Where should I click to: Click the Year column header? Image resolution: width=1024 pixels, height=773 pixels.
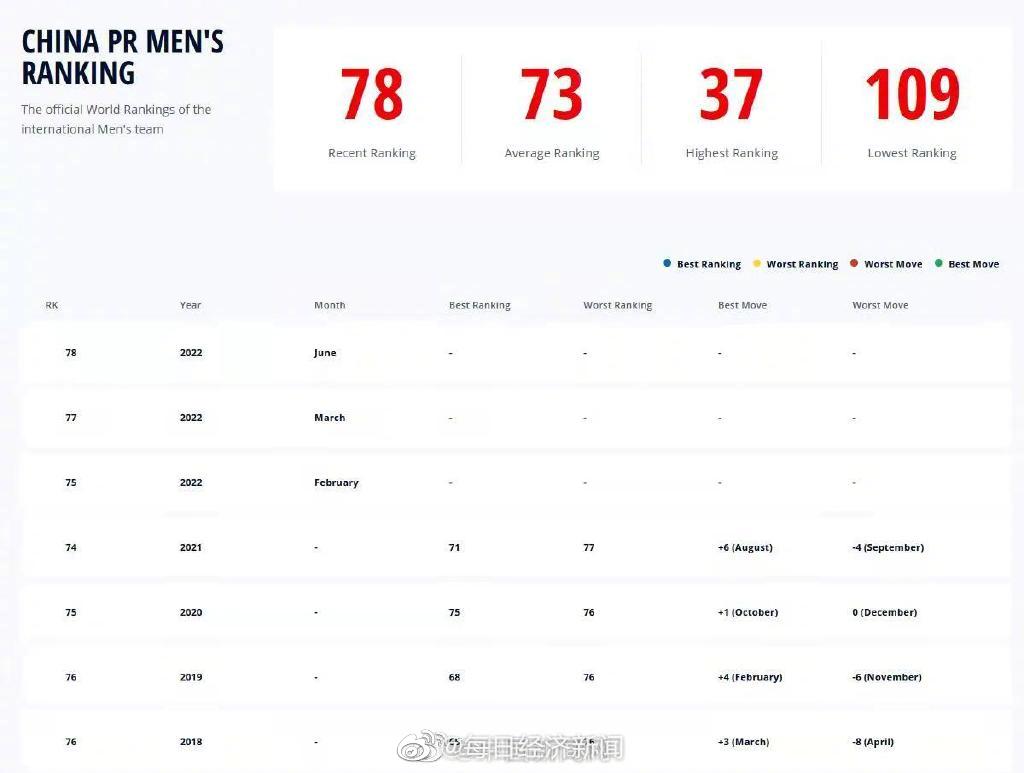point(190,305)
